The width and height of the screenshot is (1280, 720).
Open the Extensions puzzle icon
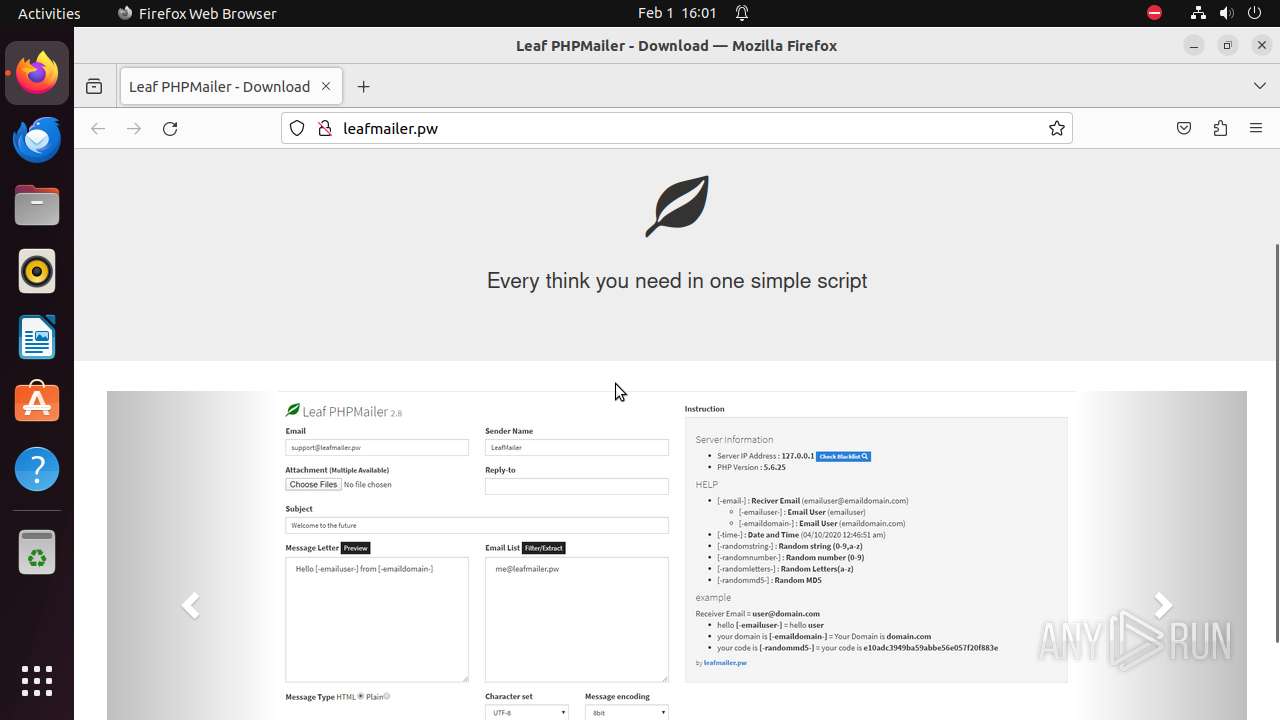pyautogui.click(x=1220, y=128)
